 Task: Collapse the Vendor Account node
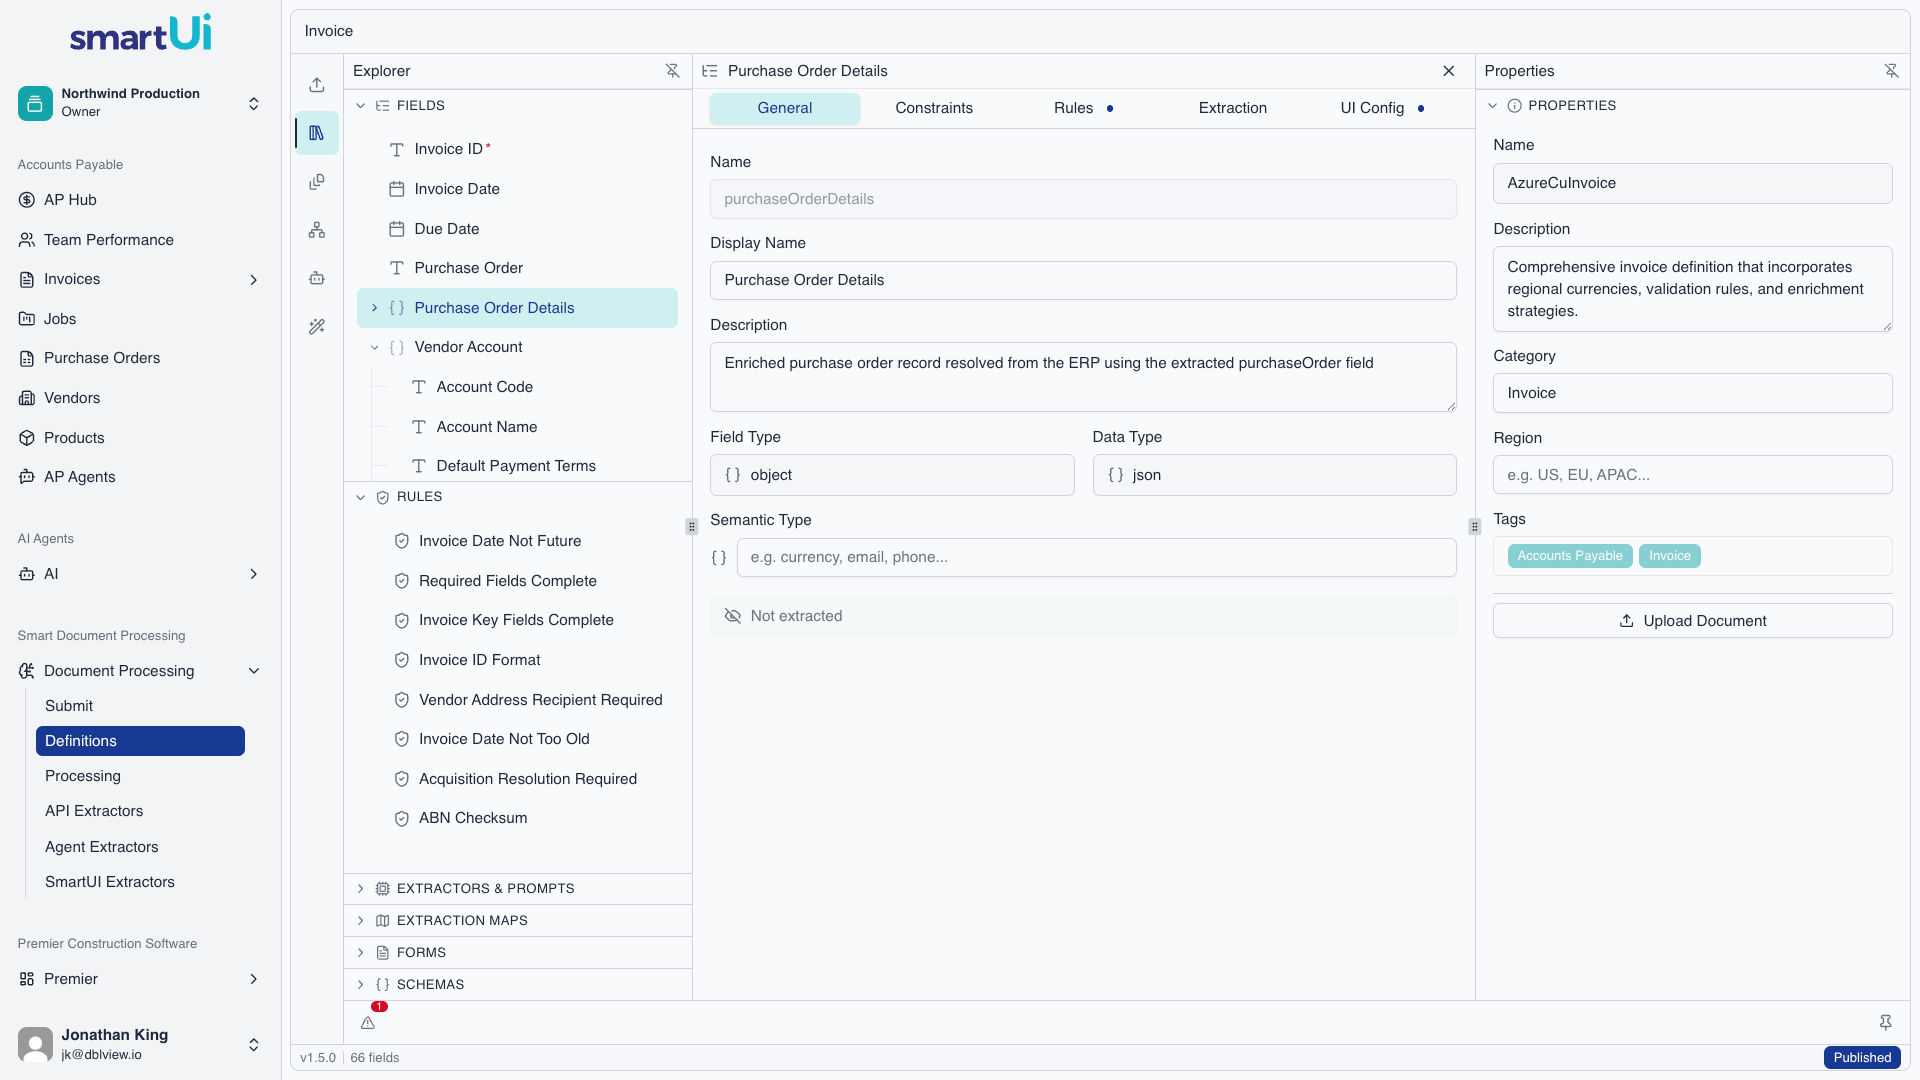(375, 347)
